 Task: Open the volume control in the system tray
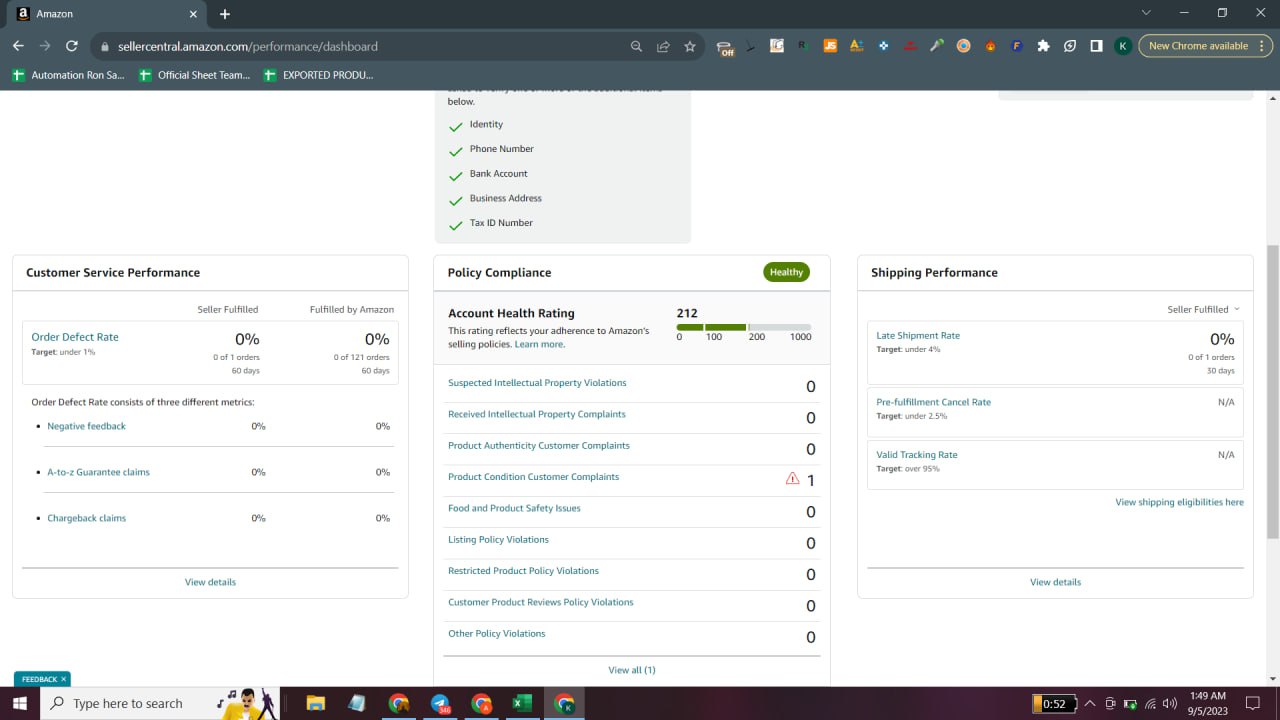1169,703
